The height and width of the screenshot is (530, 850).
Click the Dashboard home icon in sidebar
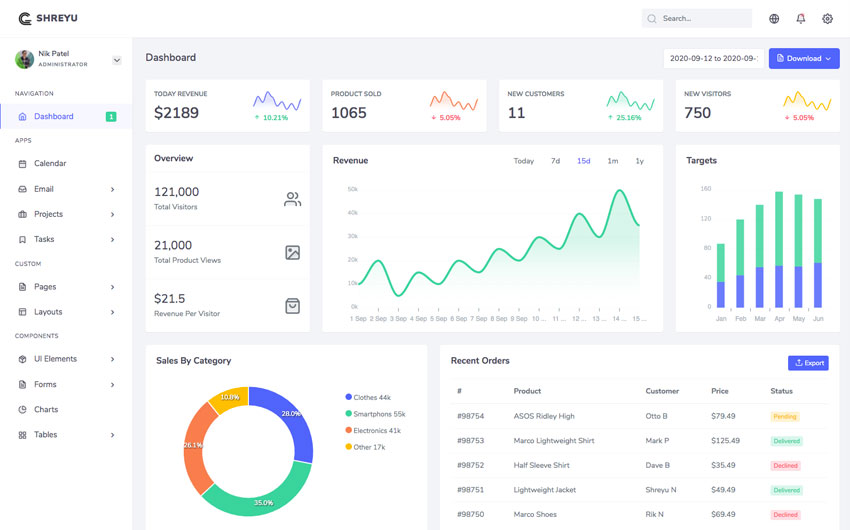pyautogui.click(x=22, y=117)
